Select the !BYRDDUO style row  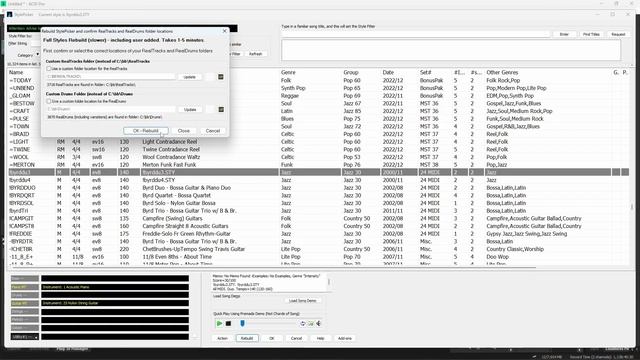click(318, 188)
